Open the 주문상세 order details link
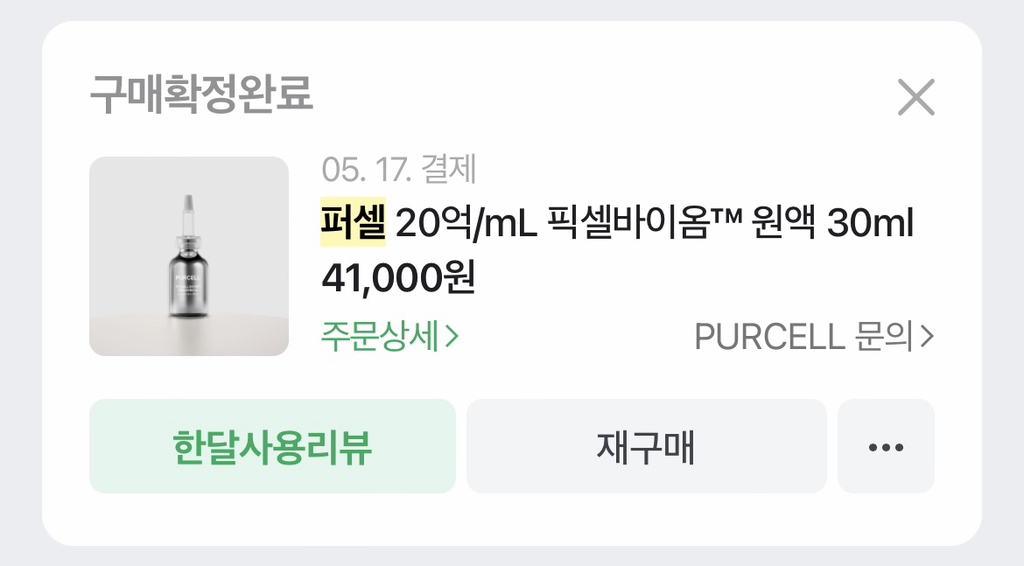The image size is (1024, 566). point(382,336)
